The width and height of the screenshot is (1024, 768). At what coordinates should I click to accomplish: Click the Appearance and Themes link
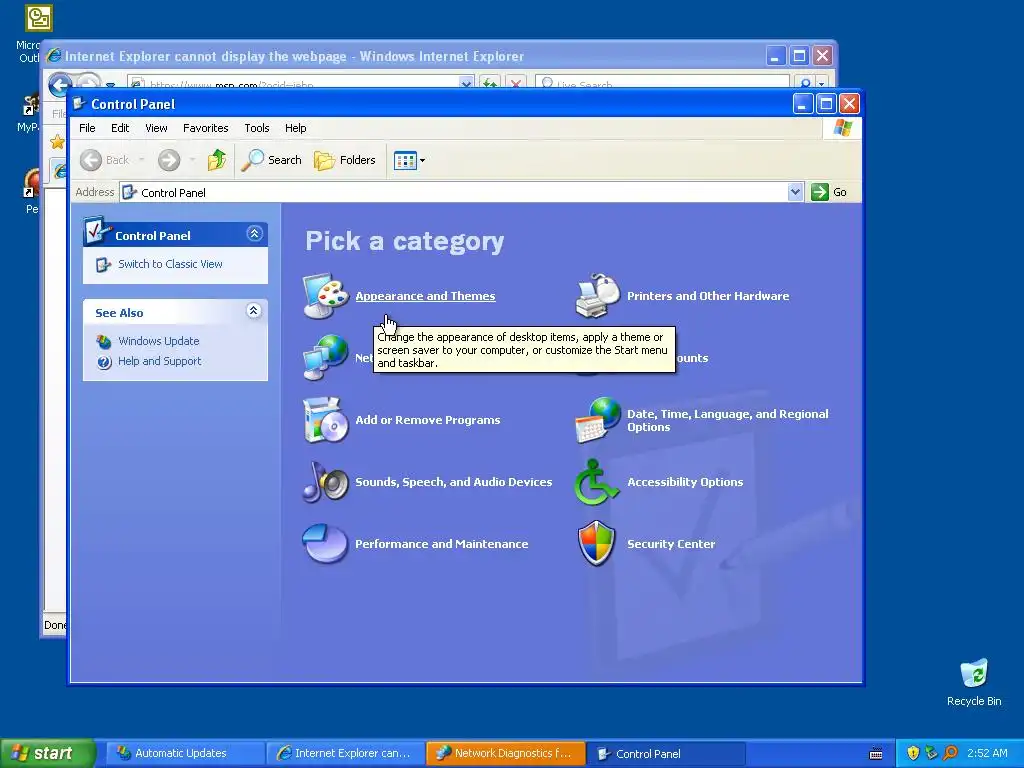coord(425,296)
